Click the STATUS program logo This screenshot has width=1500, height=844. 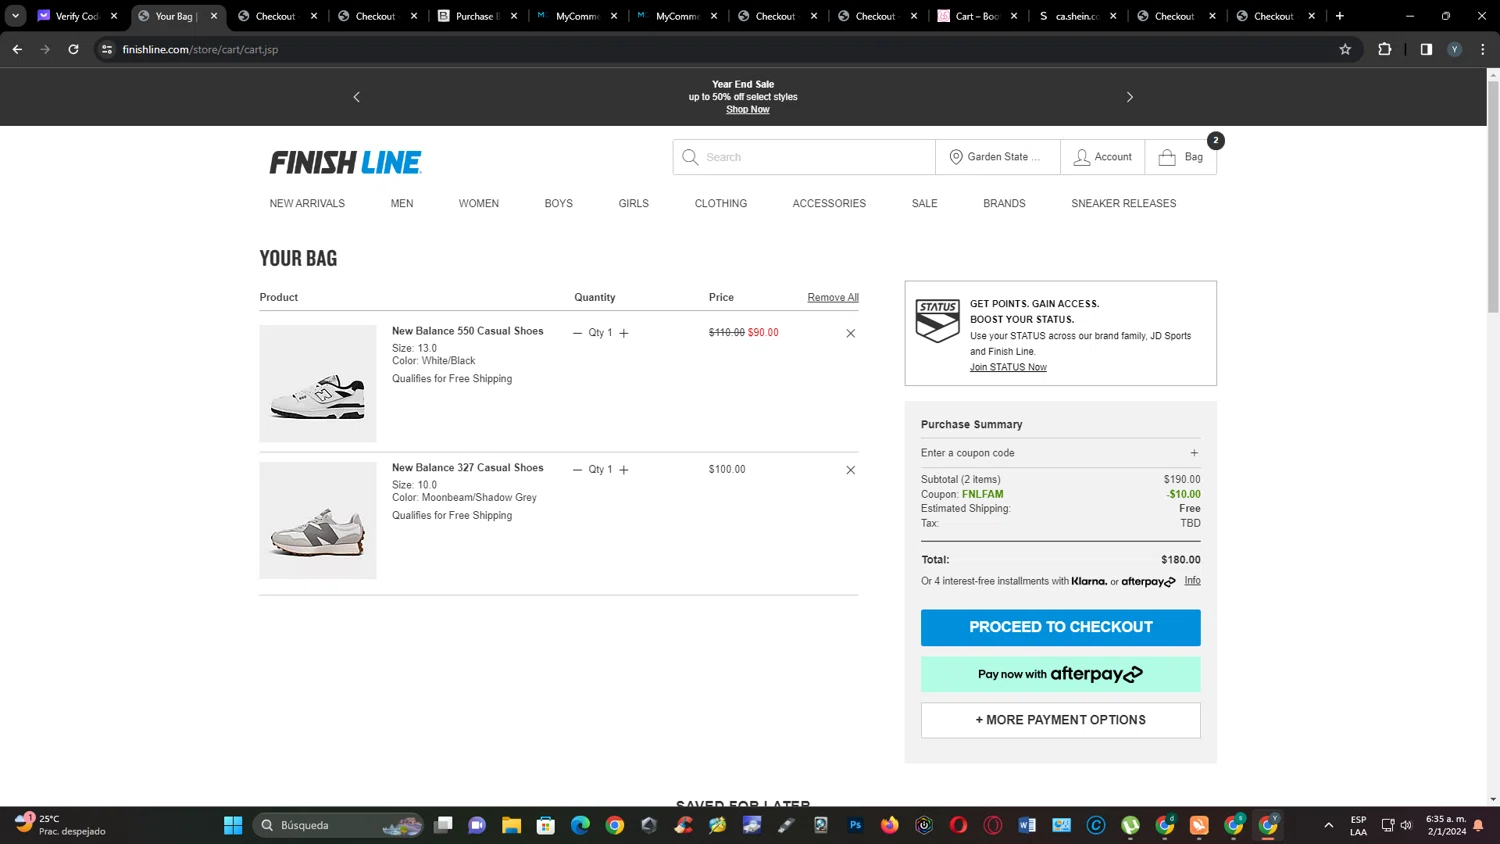click(937, 321)
